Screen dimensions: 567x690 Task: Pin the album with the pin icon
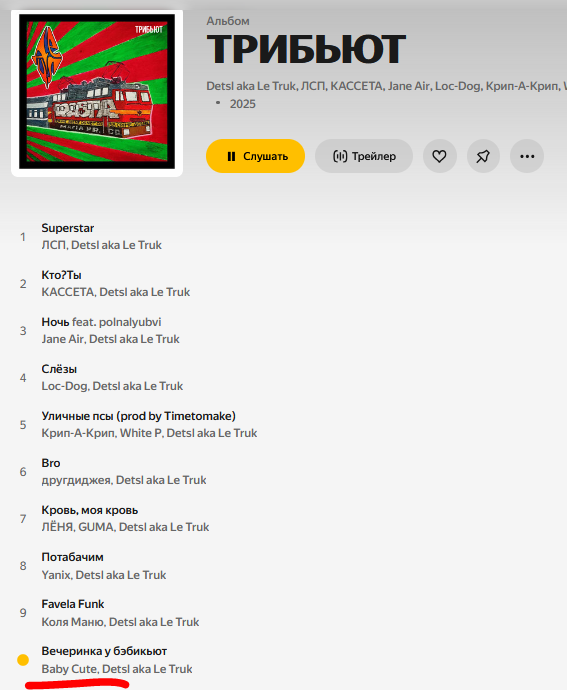click(x=483, y=156)
